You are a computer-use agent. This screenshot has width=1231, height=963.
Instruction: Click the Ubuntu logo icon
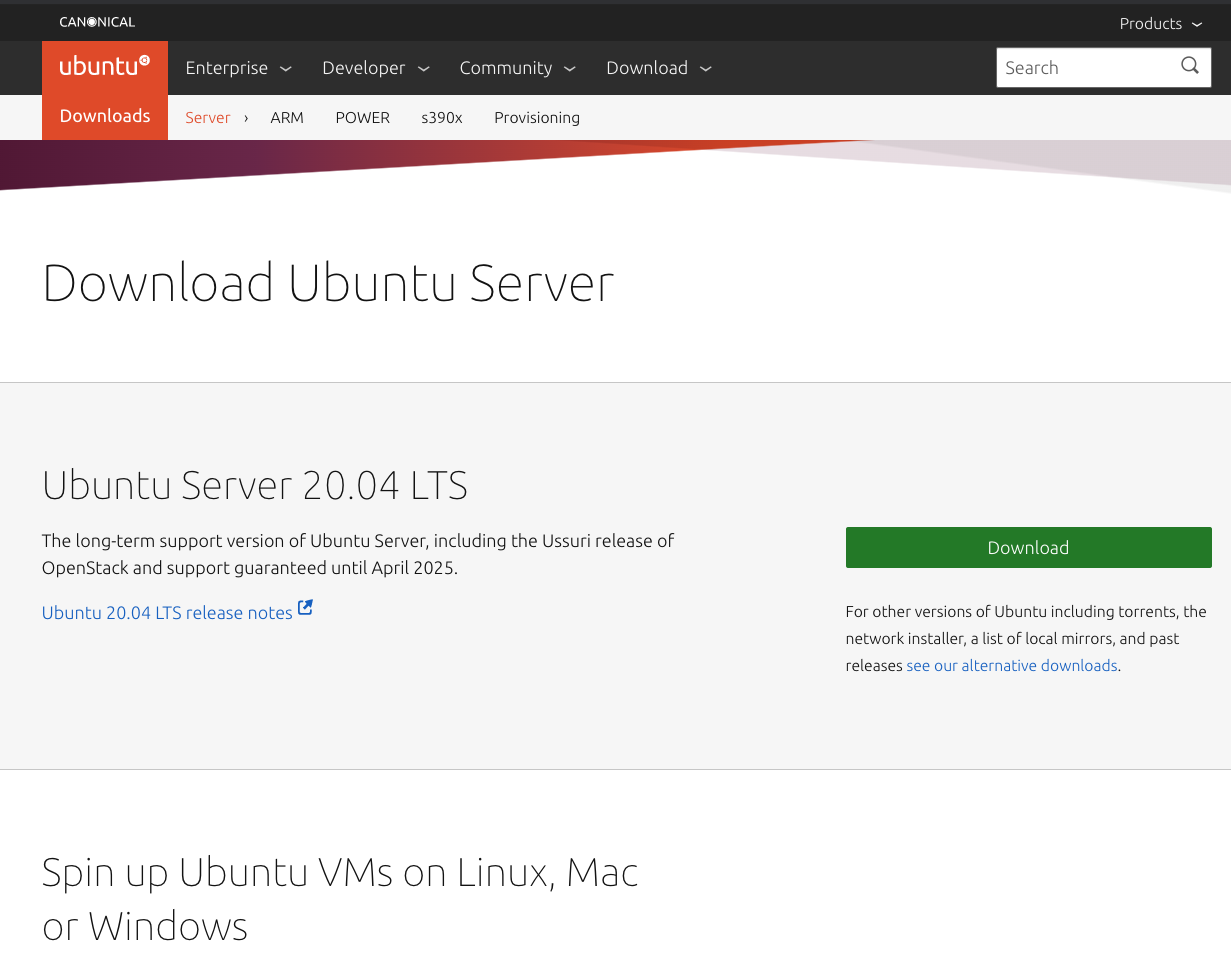[x=104, y=66]
